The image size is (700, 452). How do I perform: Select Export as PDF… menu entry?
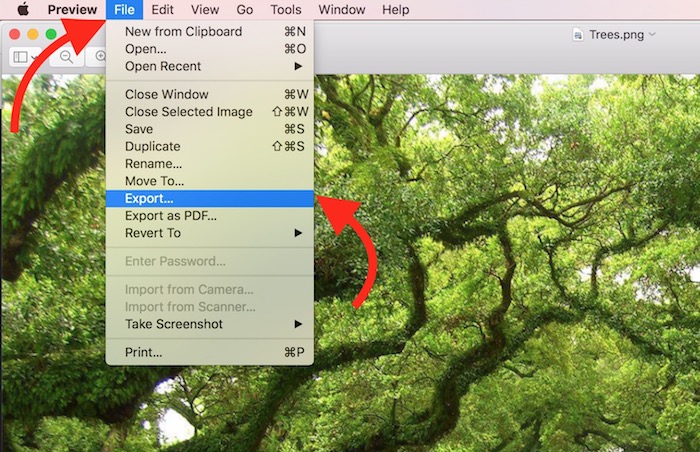(x=171, y=216)
